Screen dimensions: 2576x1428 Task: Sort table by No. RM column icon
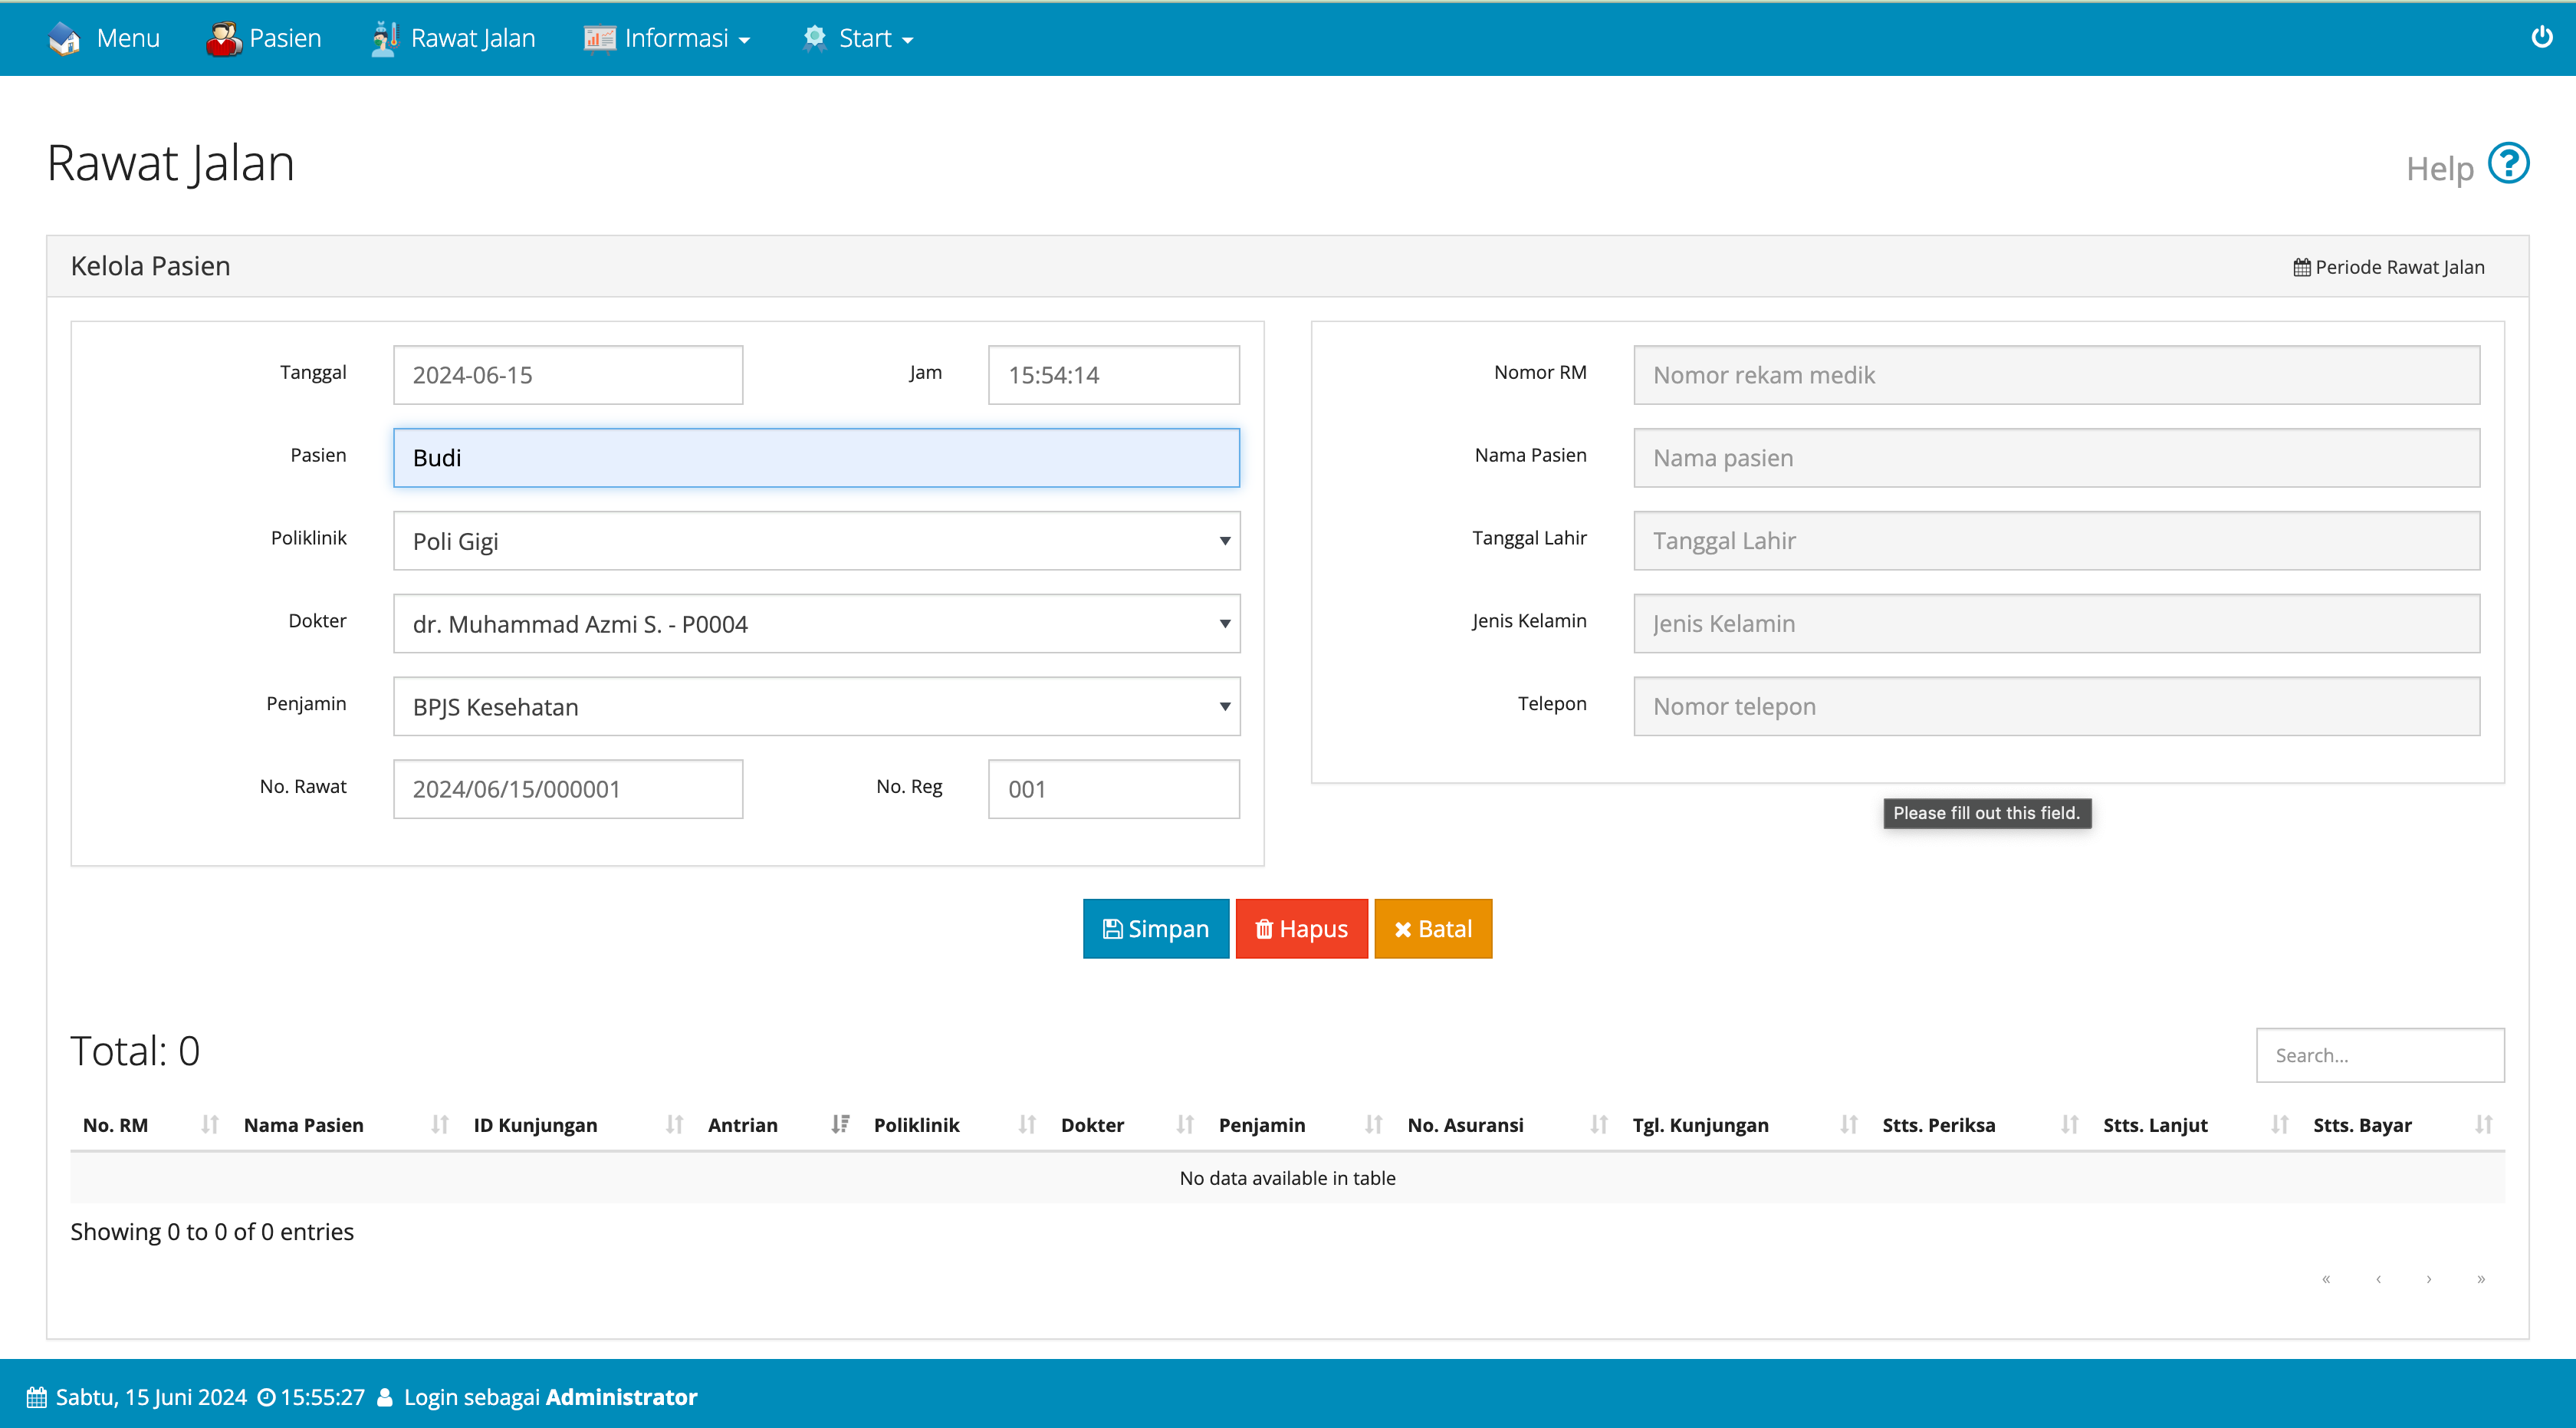209,1124
